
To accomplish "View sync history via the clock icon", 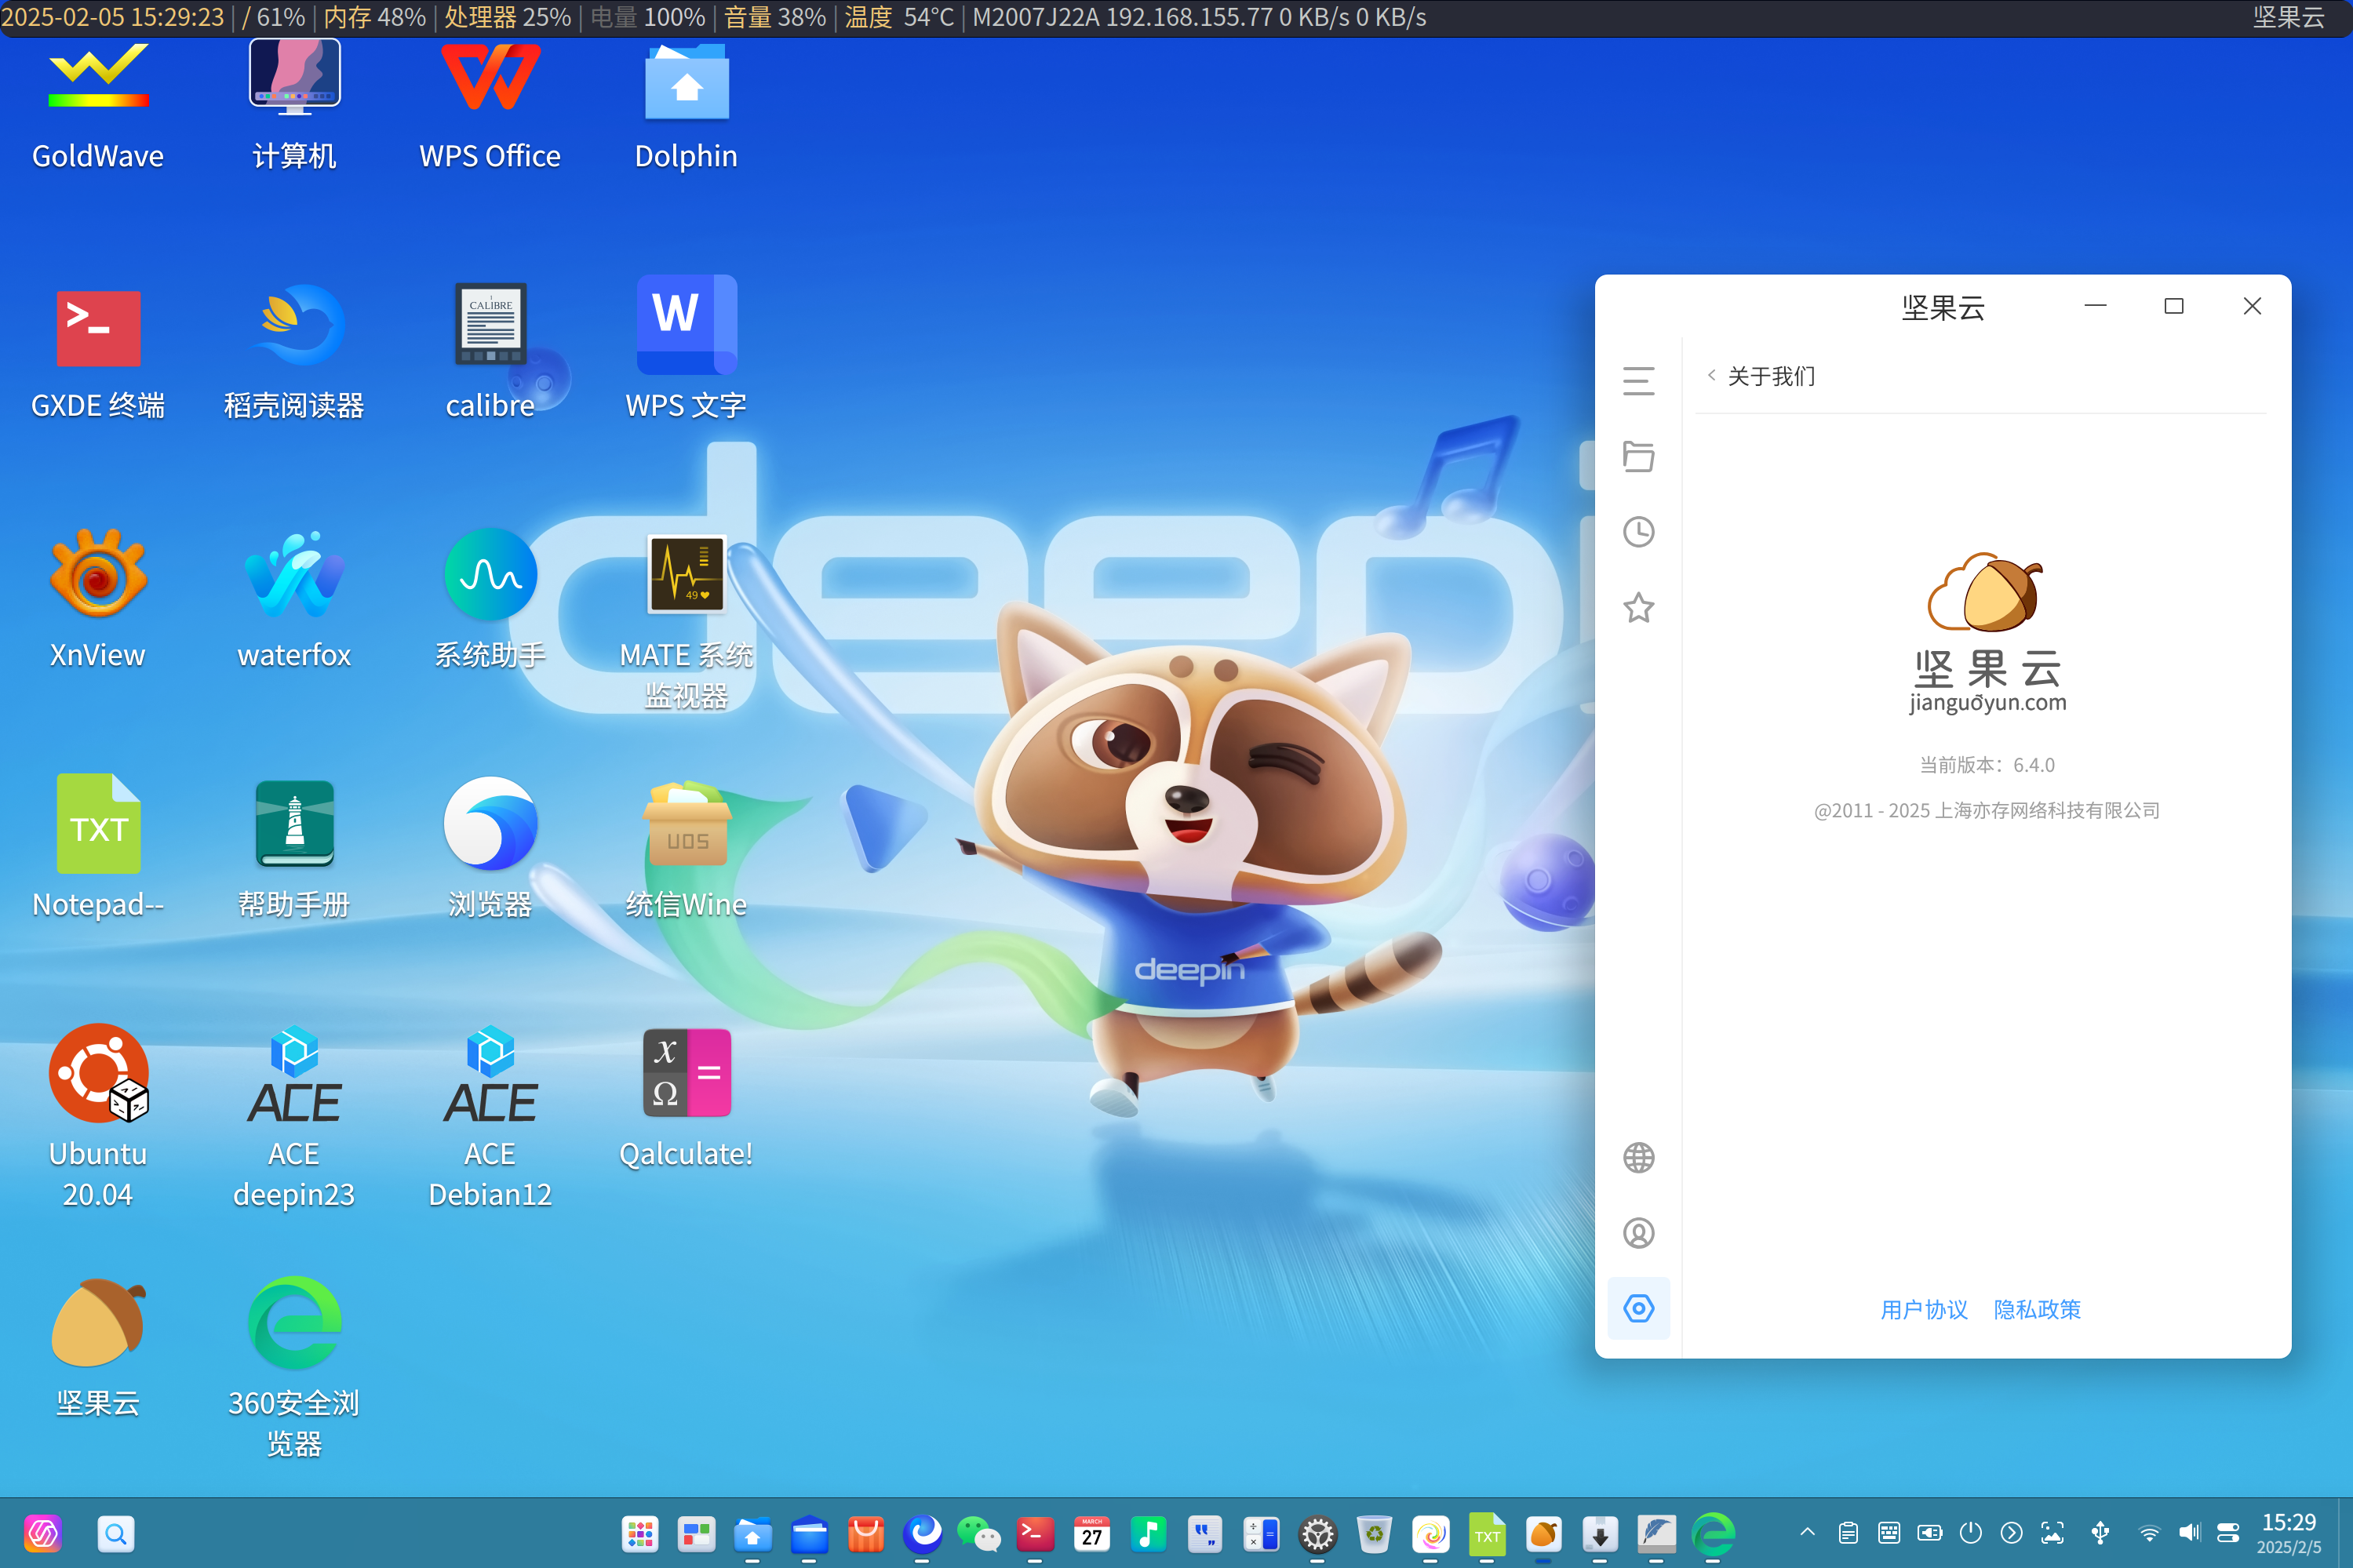I will [x=1638, y=532].
